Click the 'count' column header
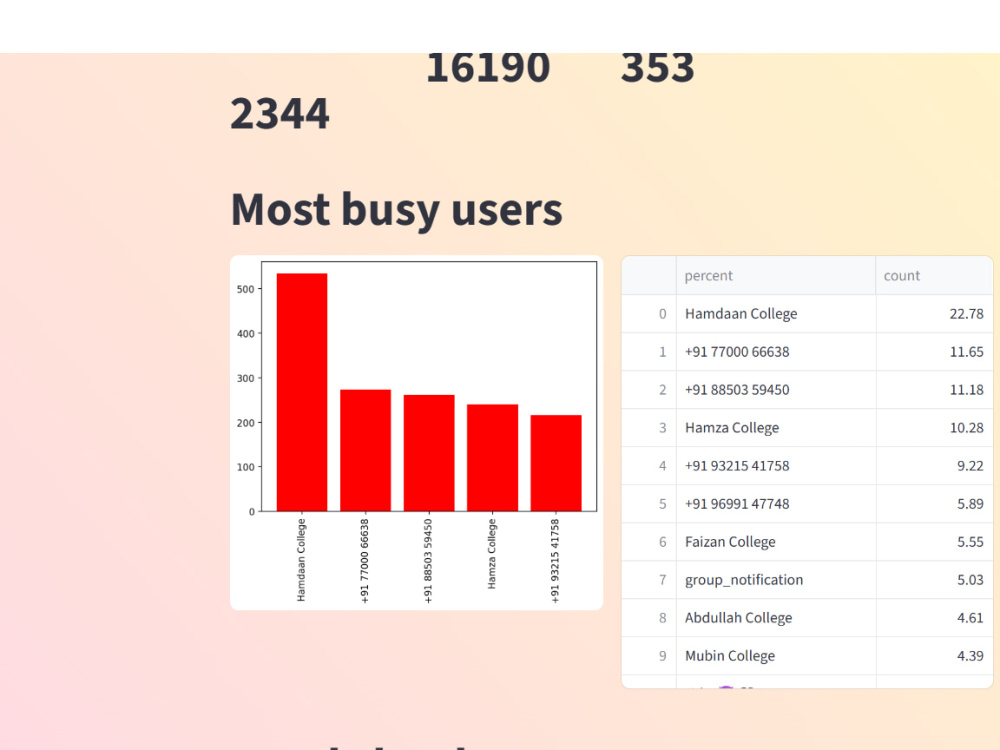 pos(934,276)
